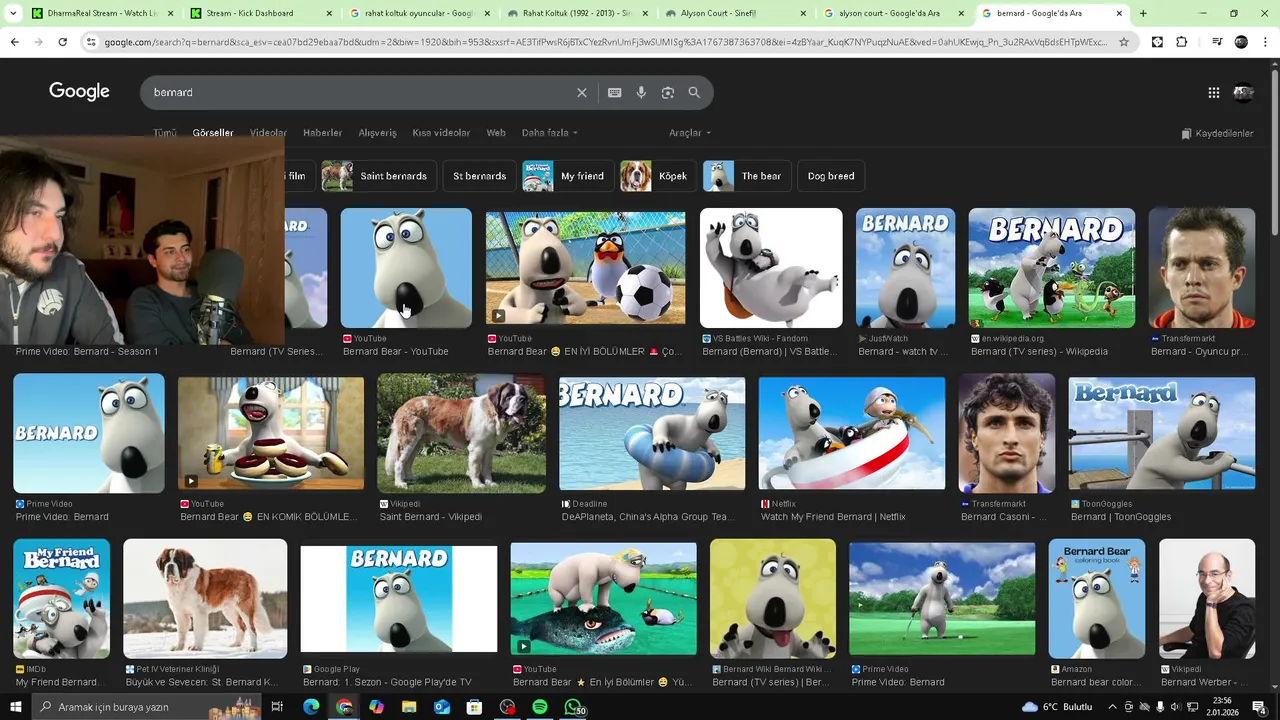Screen dimensions: 1280x720
Task: Open Outlook from the taskbar
Action: pyautogui.click(x=442, y=707)
